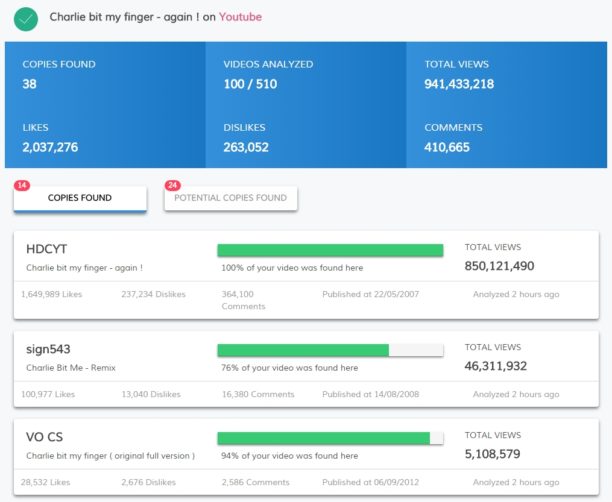Click the 94% match progress bar for VO CS
Viewport: 612px width, 502px height.
click(x=330, y=438)
